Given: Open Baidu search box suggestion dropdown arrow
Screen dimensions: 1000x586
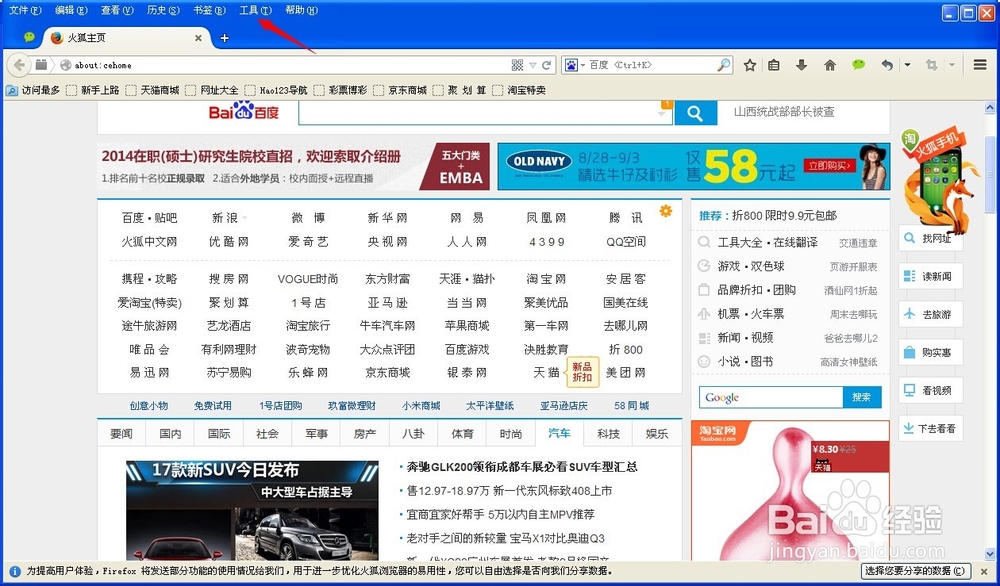Looking at the screenshot, I should pyautogui.click(x=661, y=114).
